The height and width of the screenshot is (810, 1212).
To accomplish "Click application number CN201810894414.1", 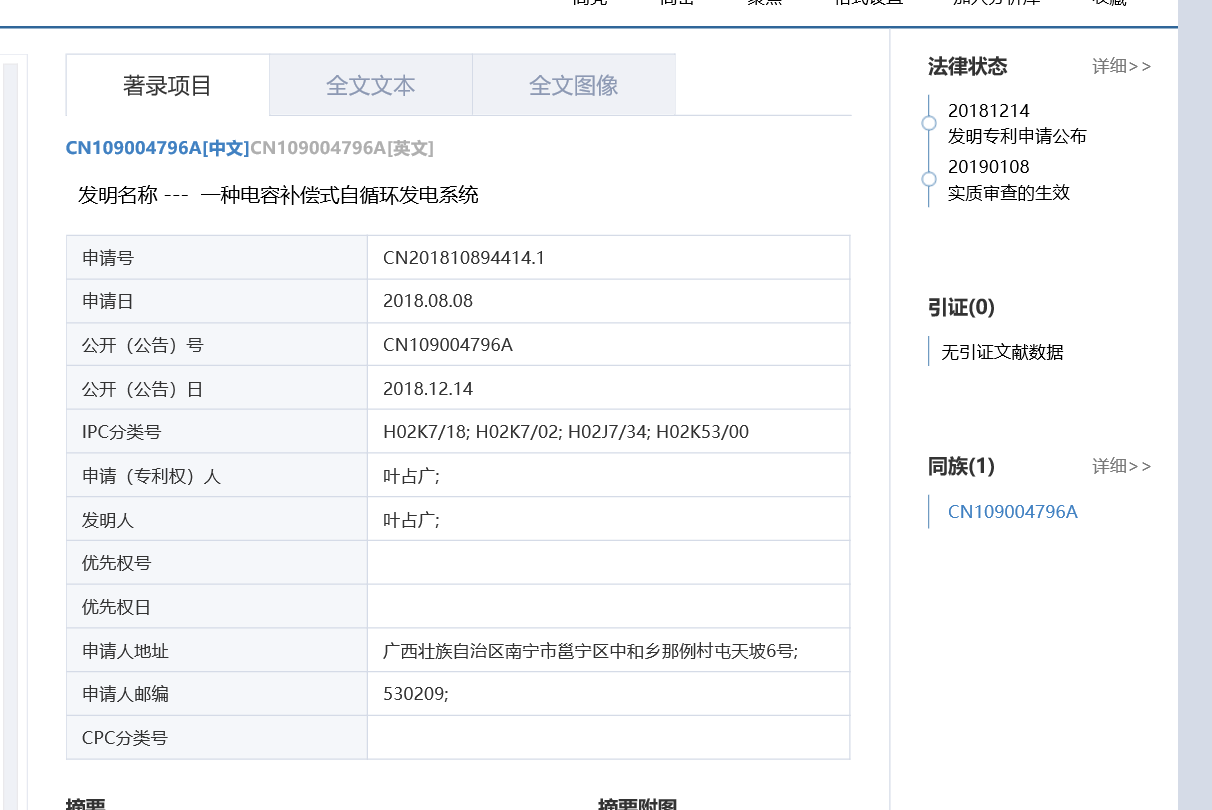I will click(464, 258).
